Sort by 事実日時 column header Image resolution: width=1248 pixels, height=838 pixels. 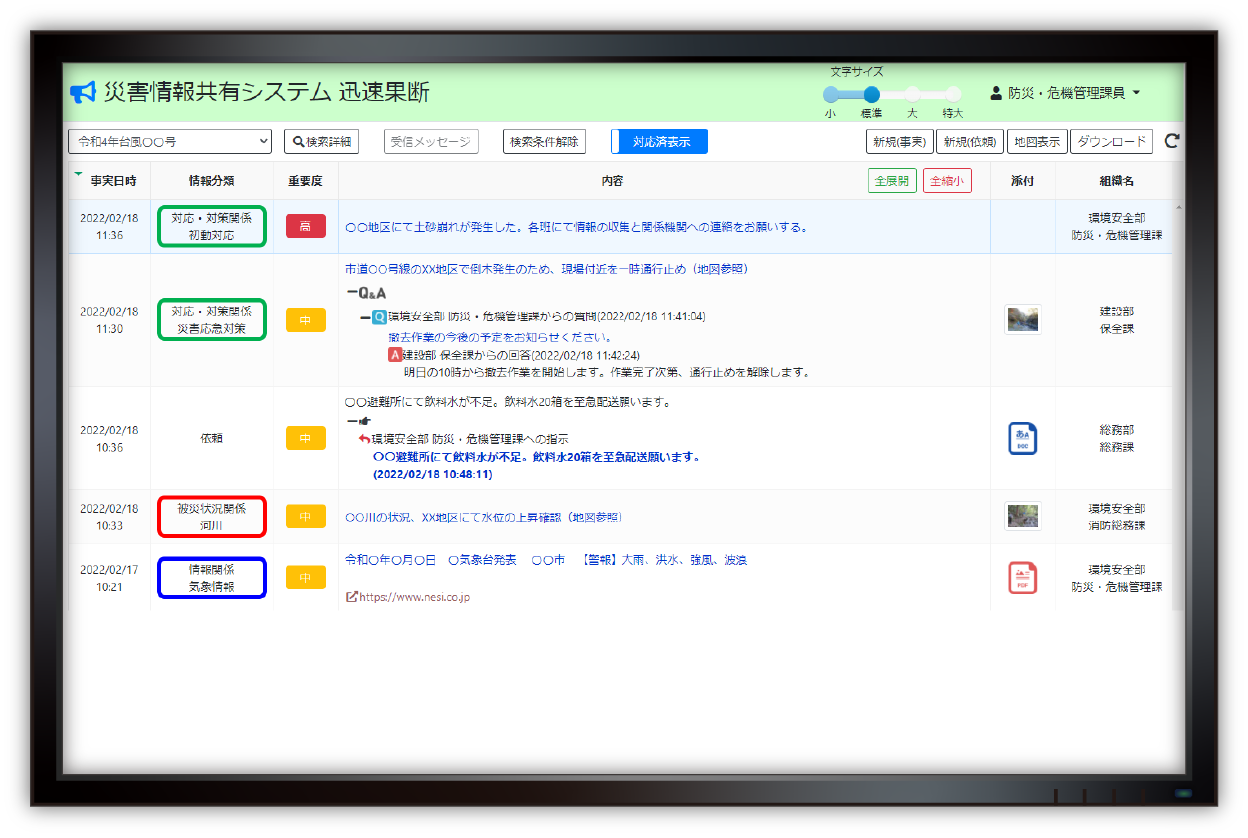[113, 181]
